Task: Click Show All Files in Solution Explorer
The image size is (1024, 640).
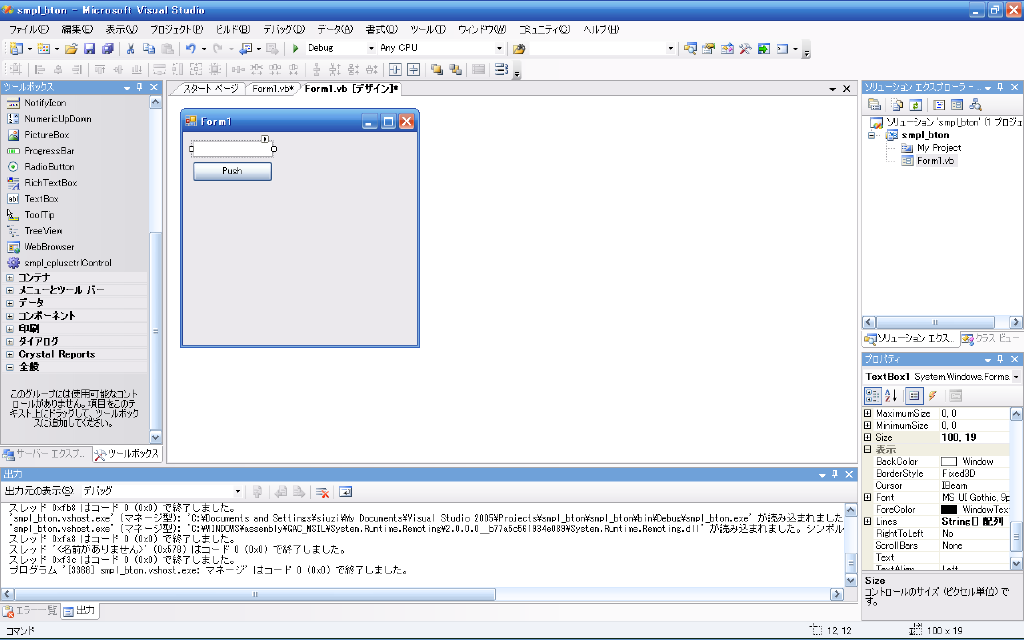Action: (897, 104)
